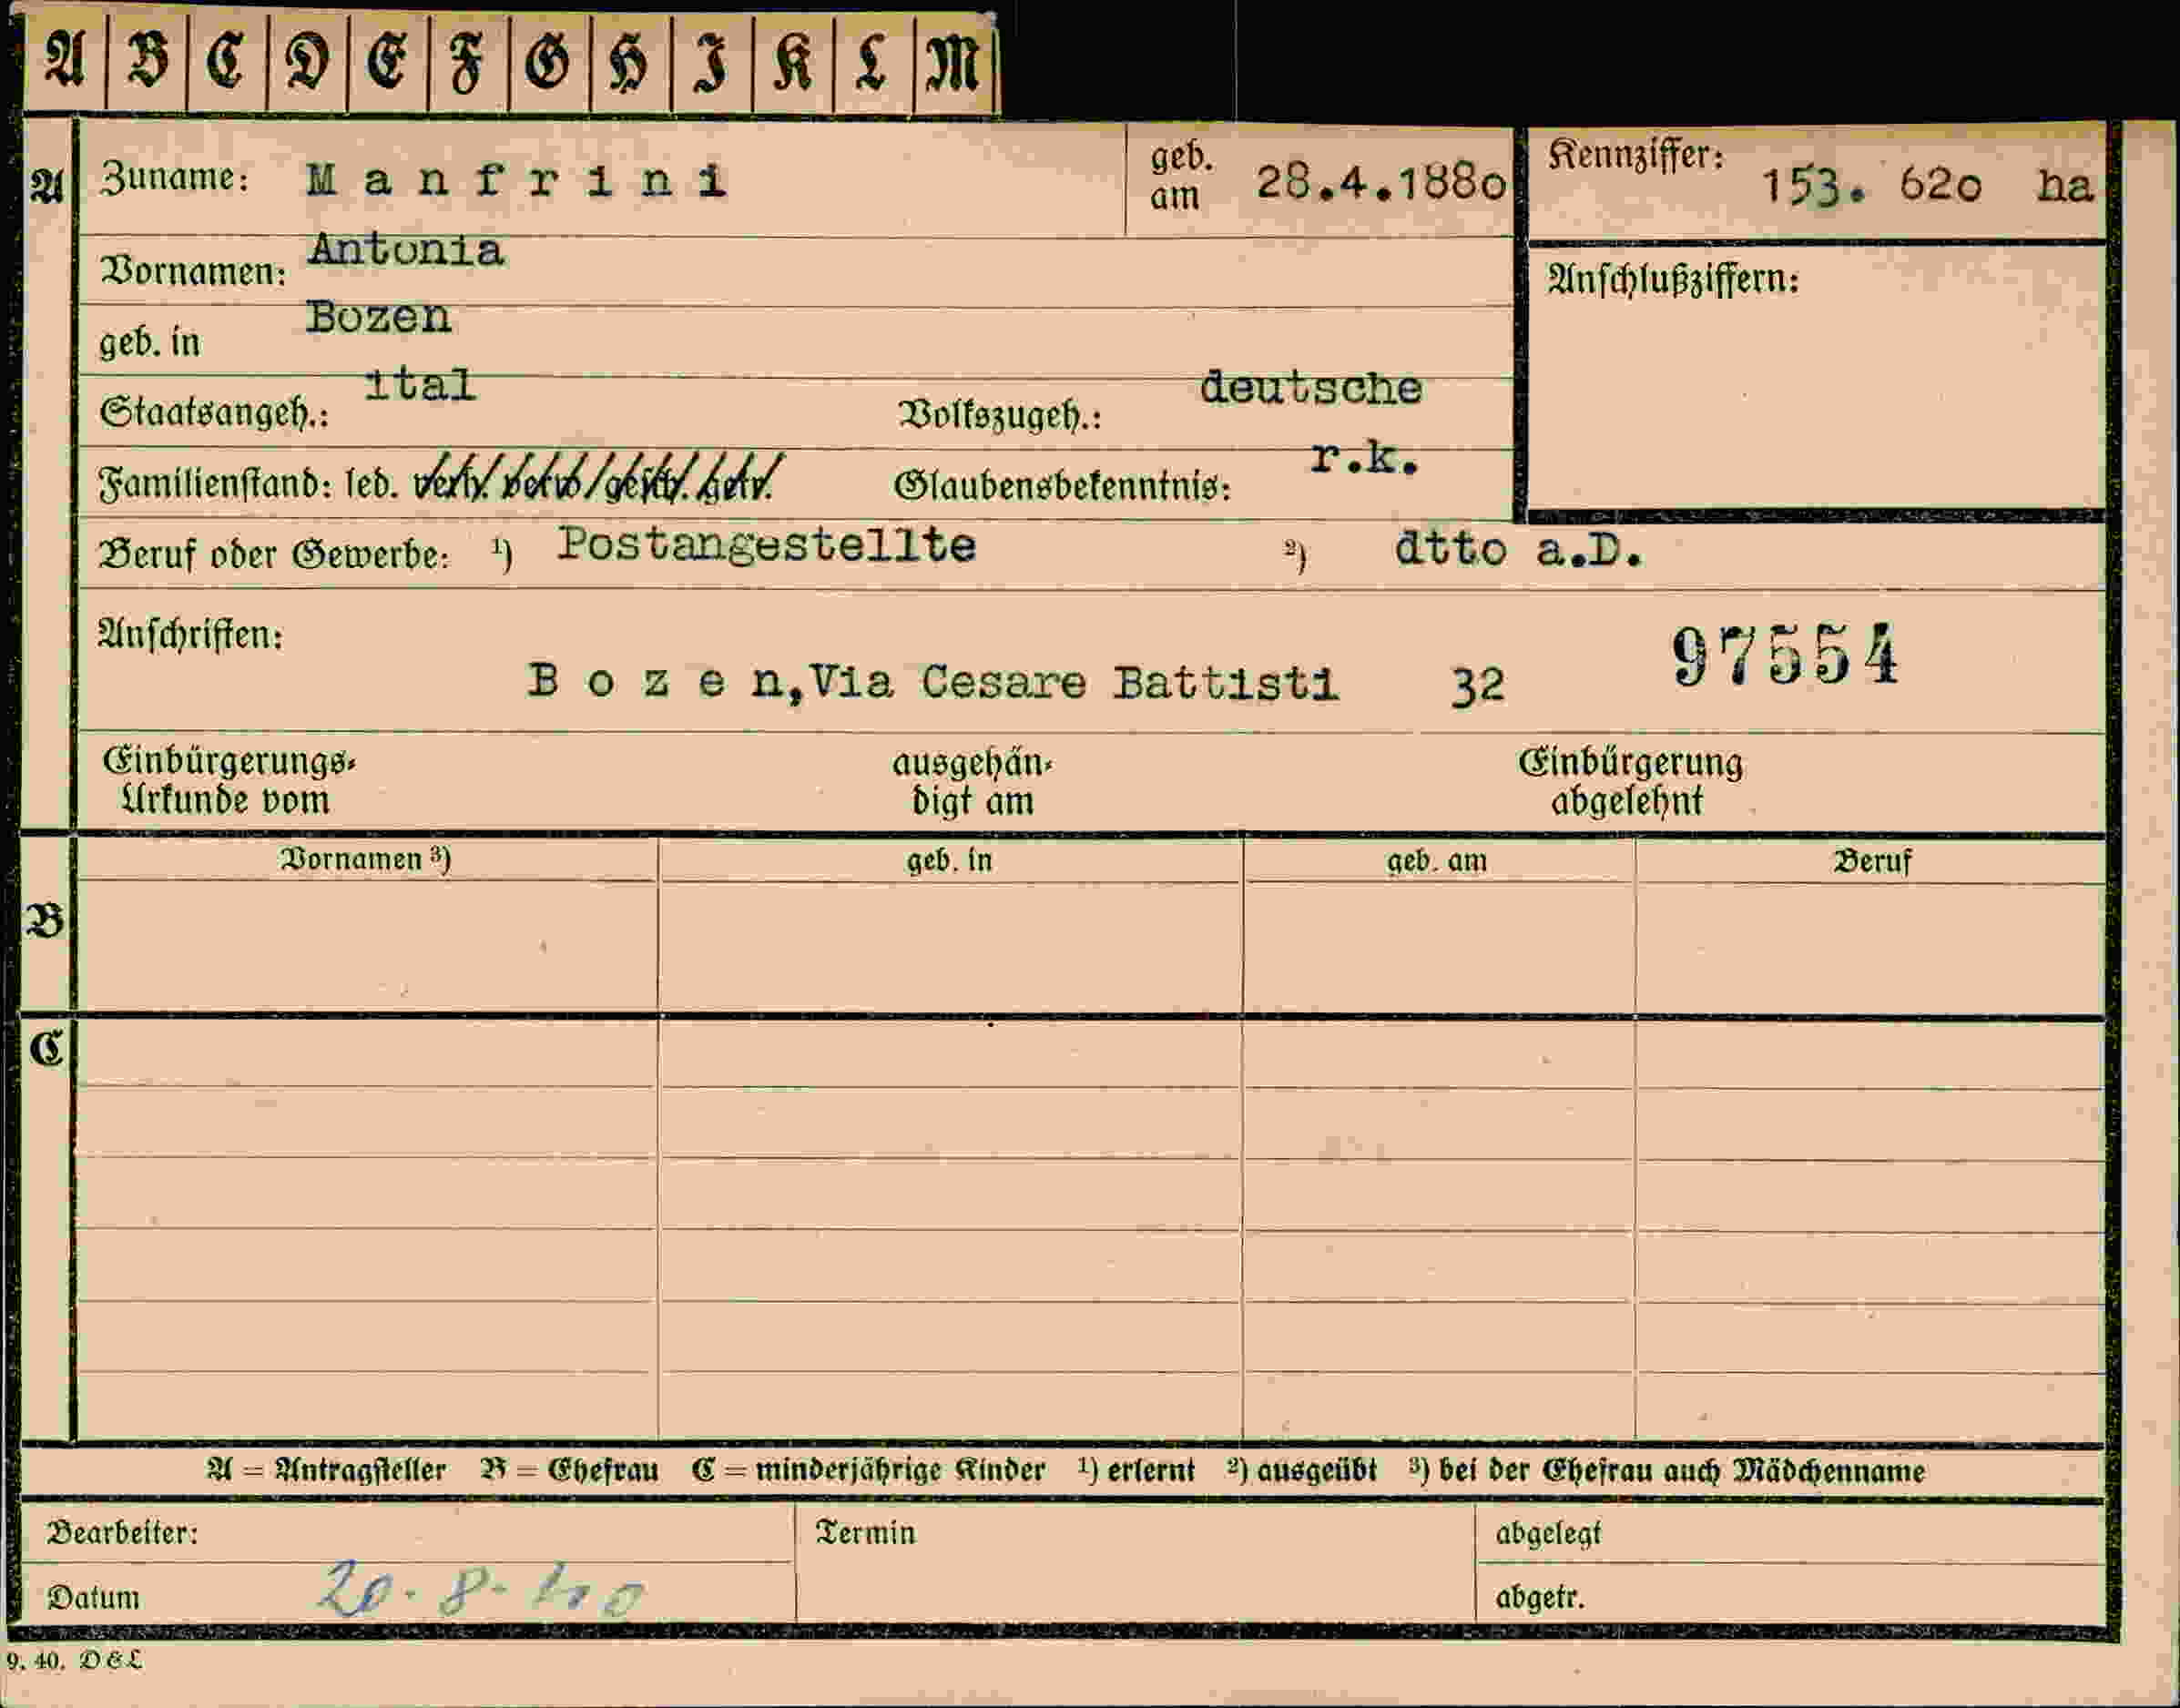Click the 'Zuname:' label
The width and height of the screenshot is (2180, 1708).
tap(174, 178)
